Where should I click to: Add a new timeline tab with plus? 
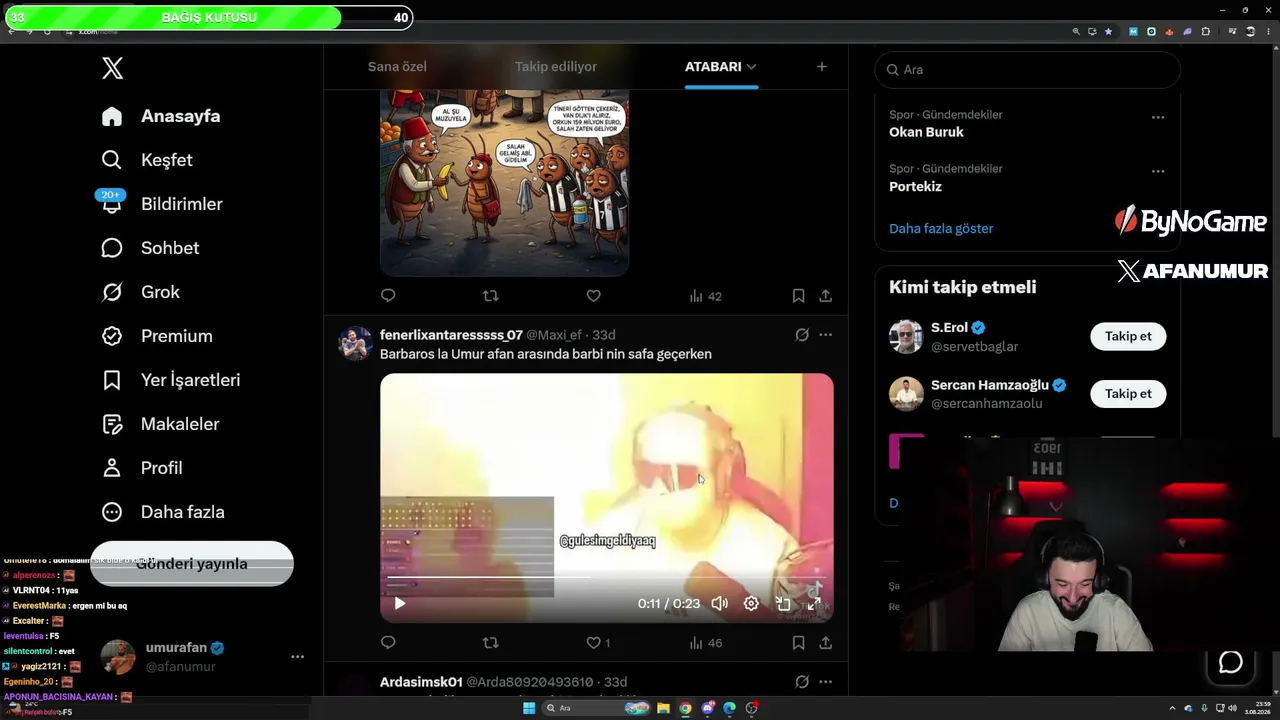tap(822, 67)
